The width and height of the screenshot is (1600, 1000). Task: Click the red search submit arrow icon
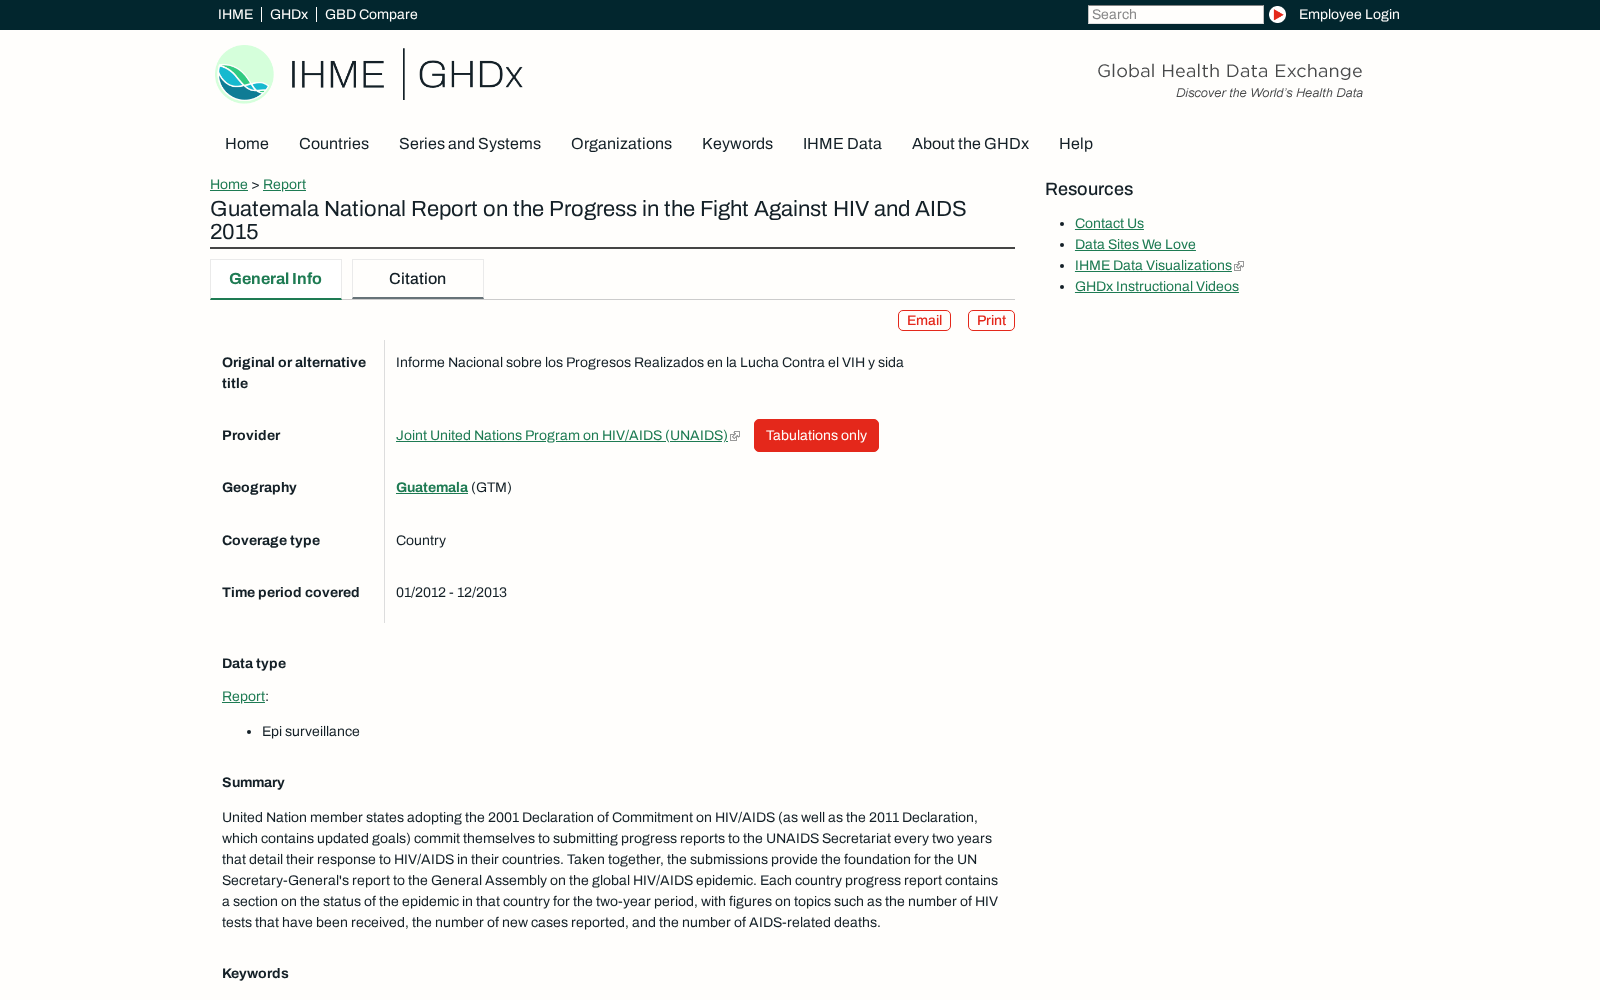pyautogui.click(x=1277, y=15)
